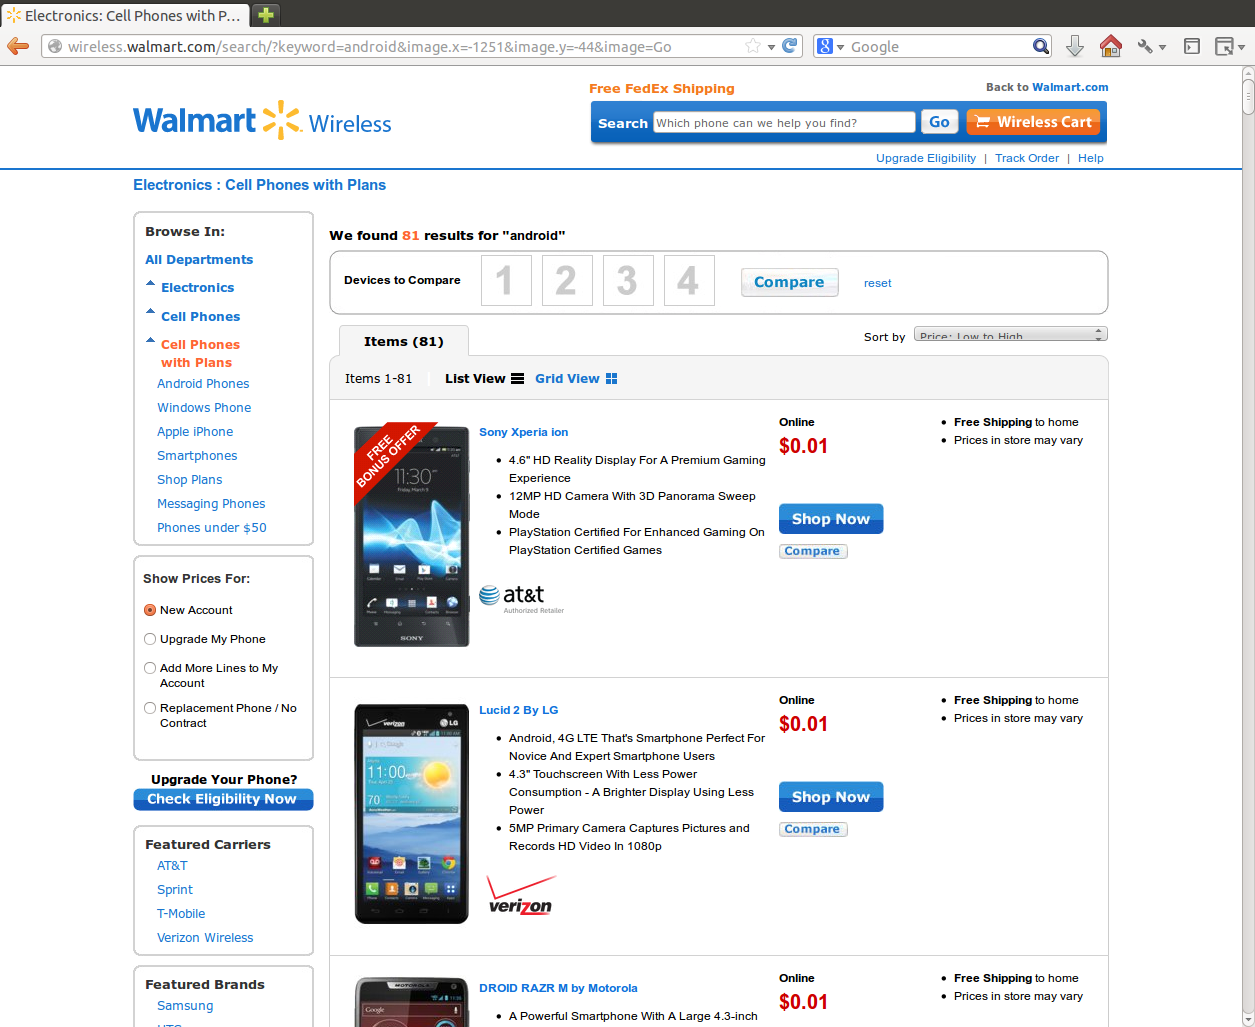Select the Upgrade My Phone option
The image size is (1255, 1027).
click(150, 639)
